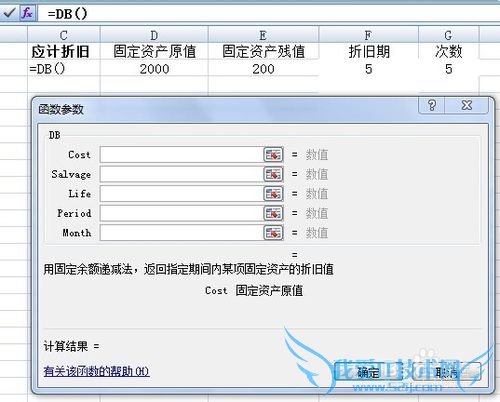Screen dimensions: 500x402
Task: Cancel the dialog with 取消 button
Action: pyautogui.click(x=447, y=372)
